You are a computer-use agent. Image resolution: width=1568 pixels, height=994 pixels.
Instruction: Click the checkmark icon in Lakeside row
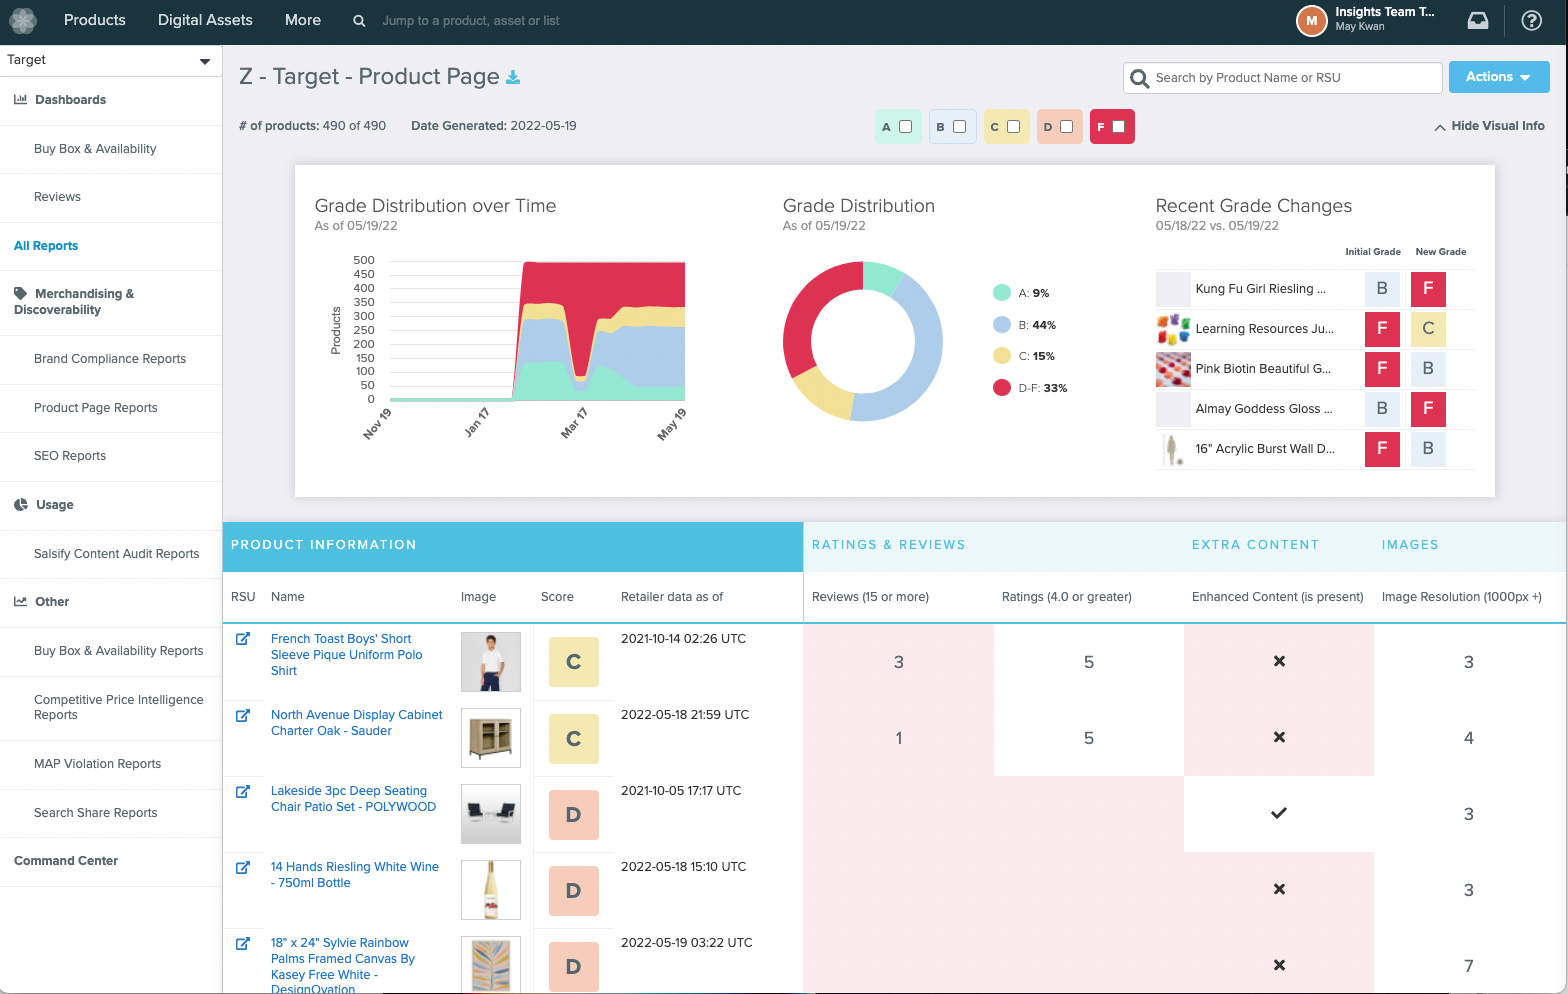(1279, 813)
